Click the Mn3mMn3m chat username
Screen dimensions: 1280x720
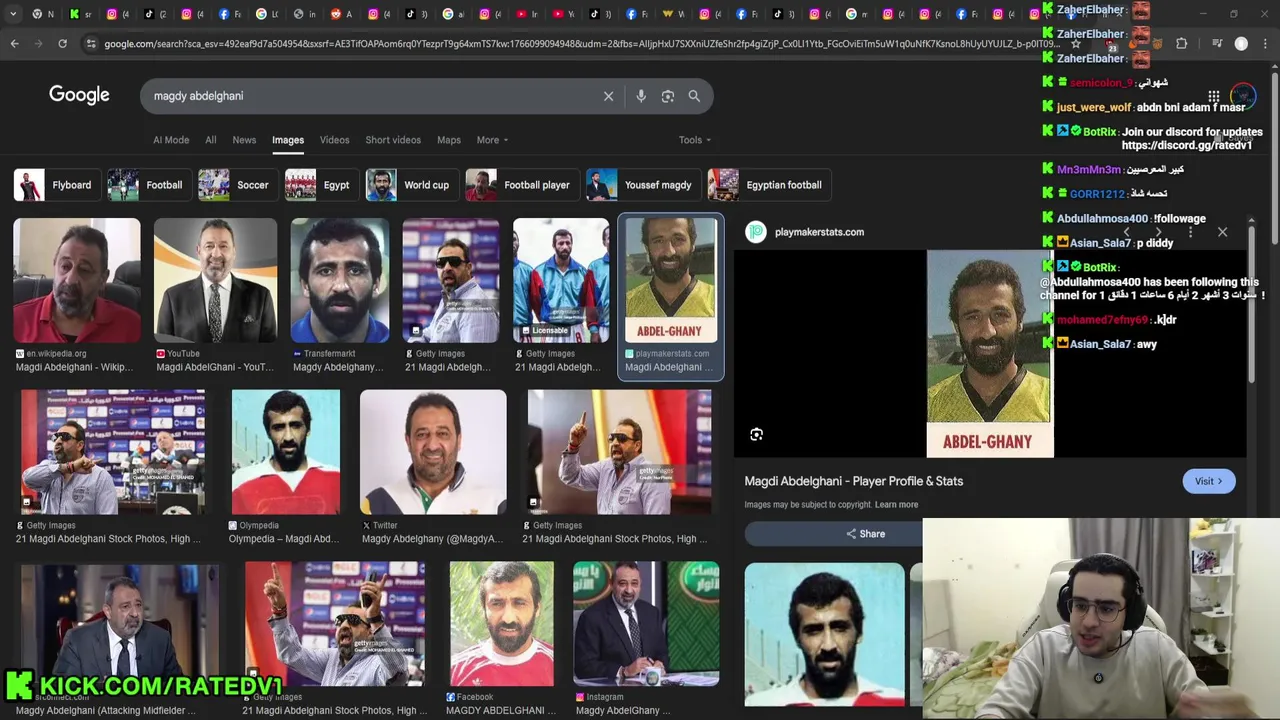pyautogui.click(x=1089, y=170)
